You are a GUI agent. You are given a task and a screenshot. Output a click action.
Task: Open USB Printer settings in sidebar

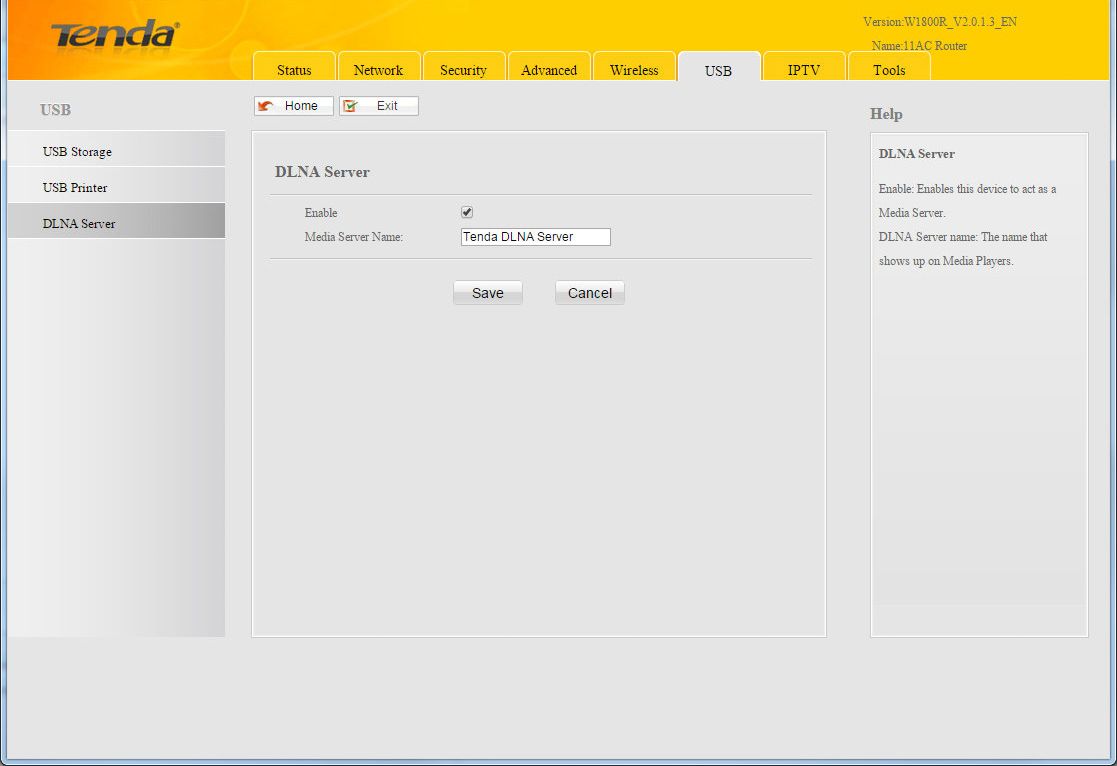point(75,188)
